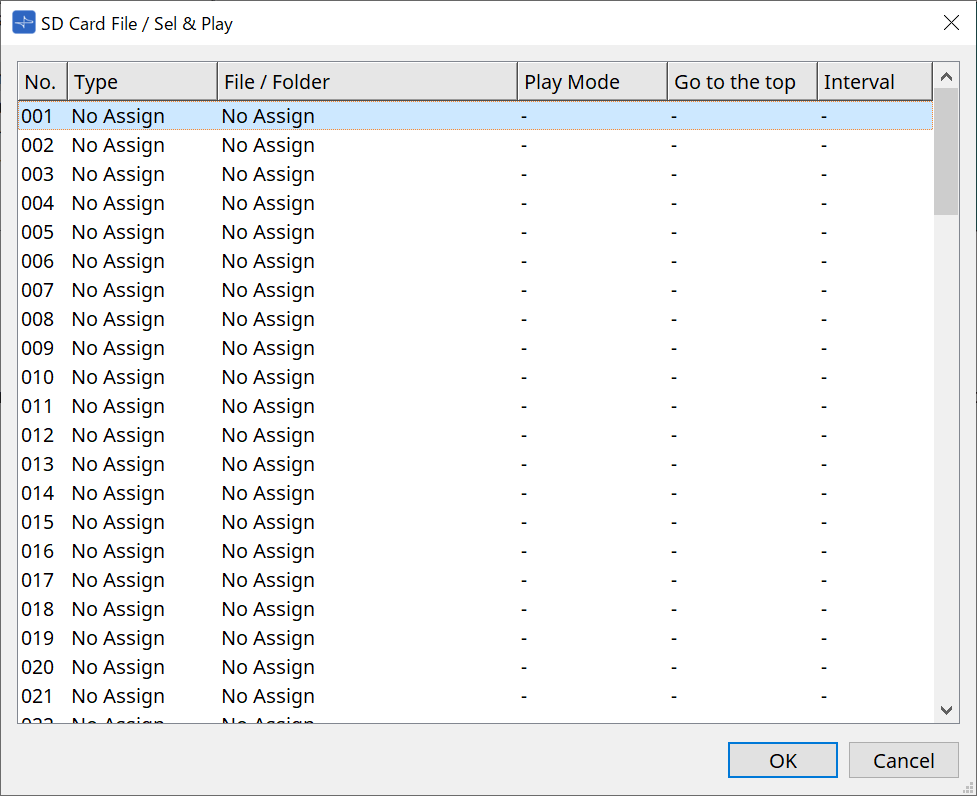977x796 pixels.
Task: Click the OK button
Action: pos(782,760)
